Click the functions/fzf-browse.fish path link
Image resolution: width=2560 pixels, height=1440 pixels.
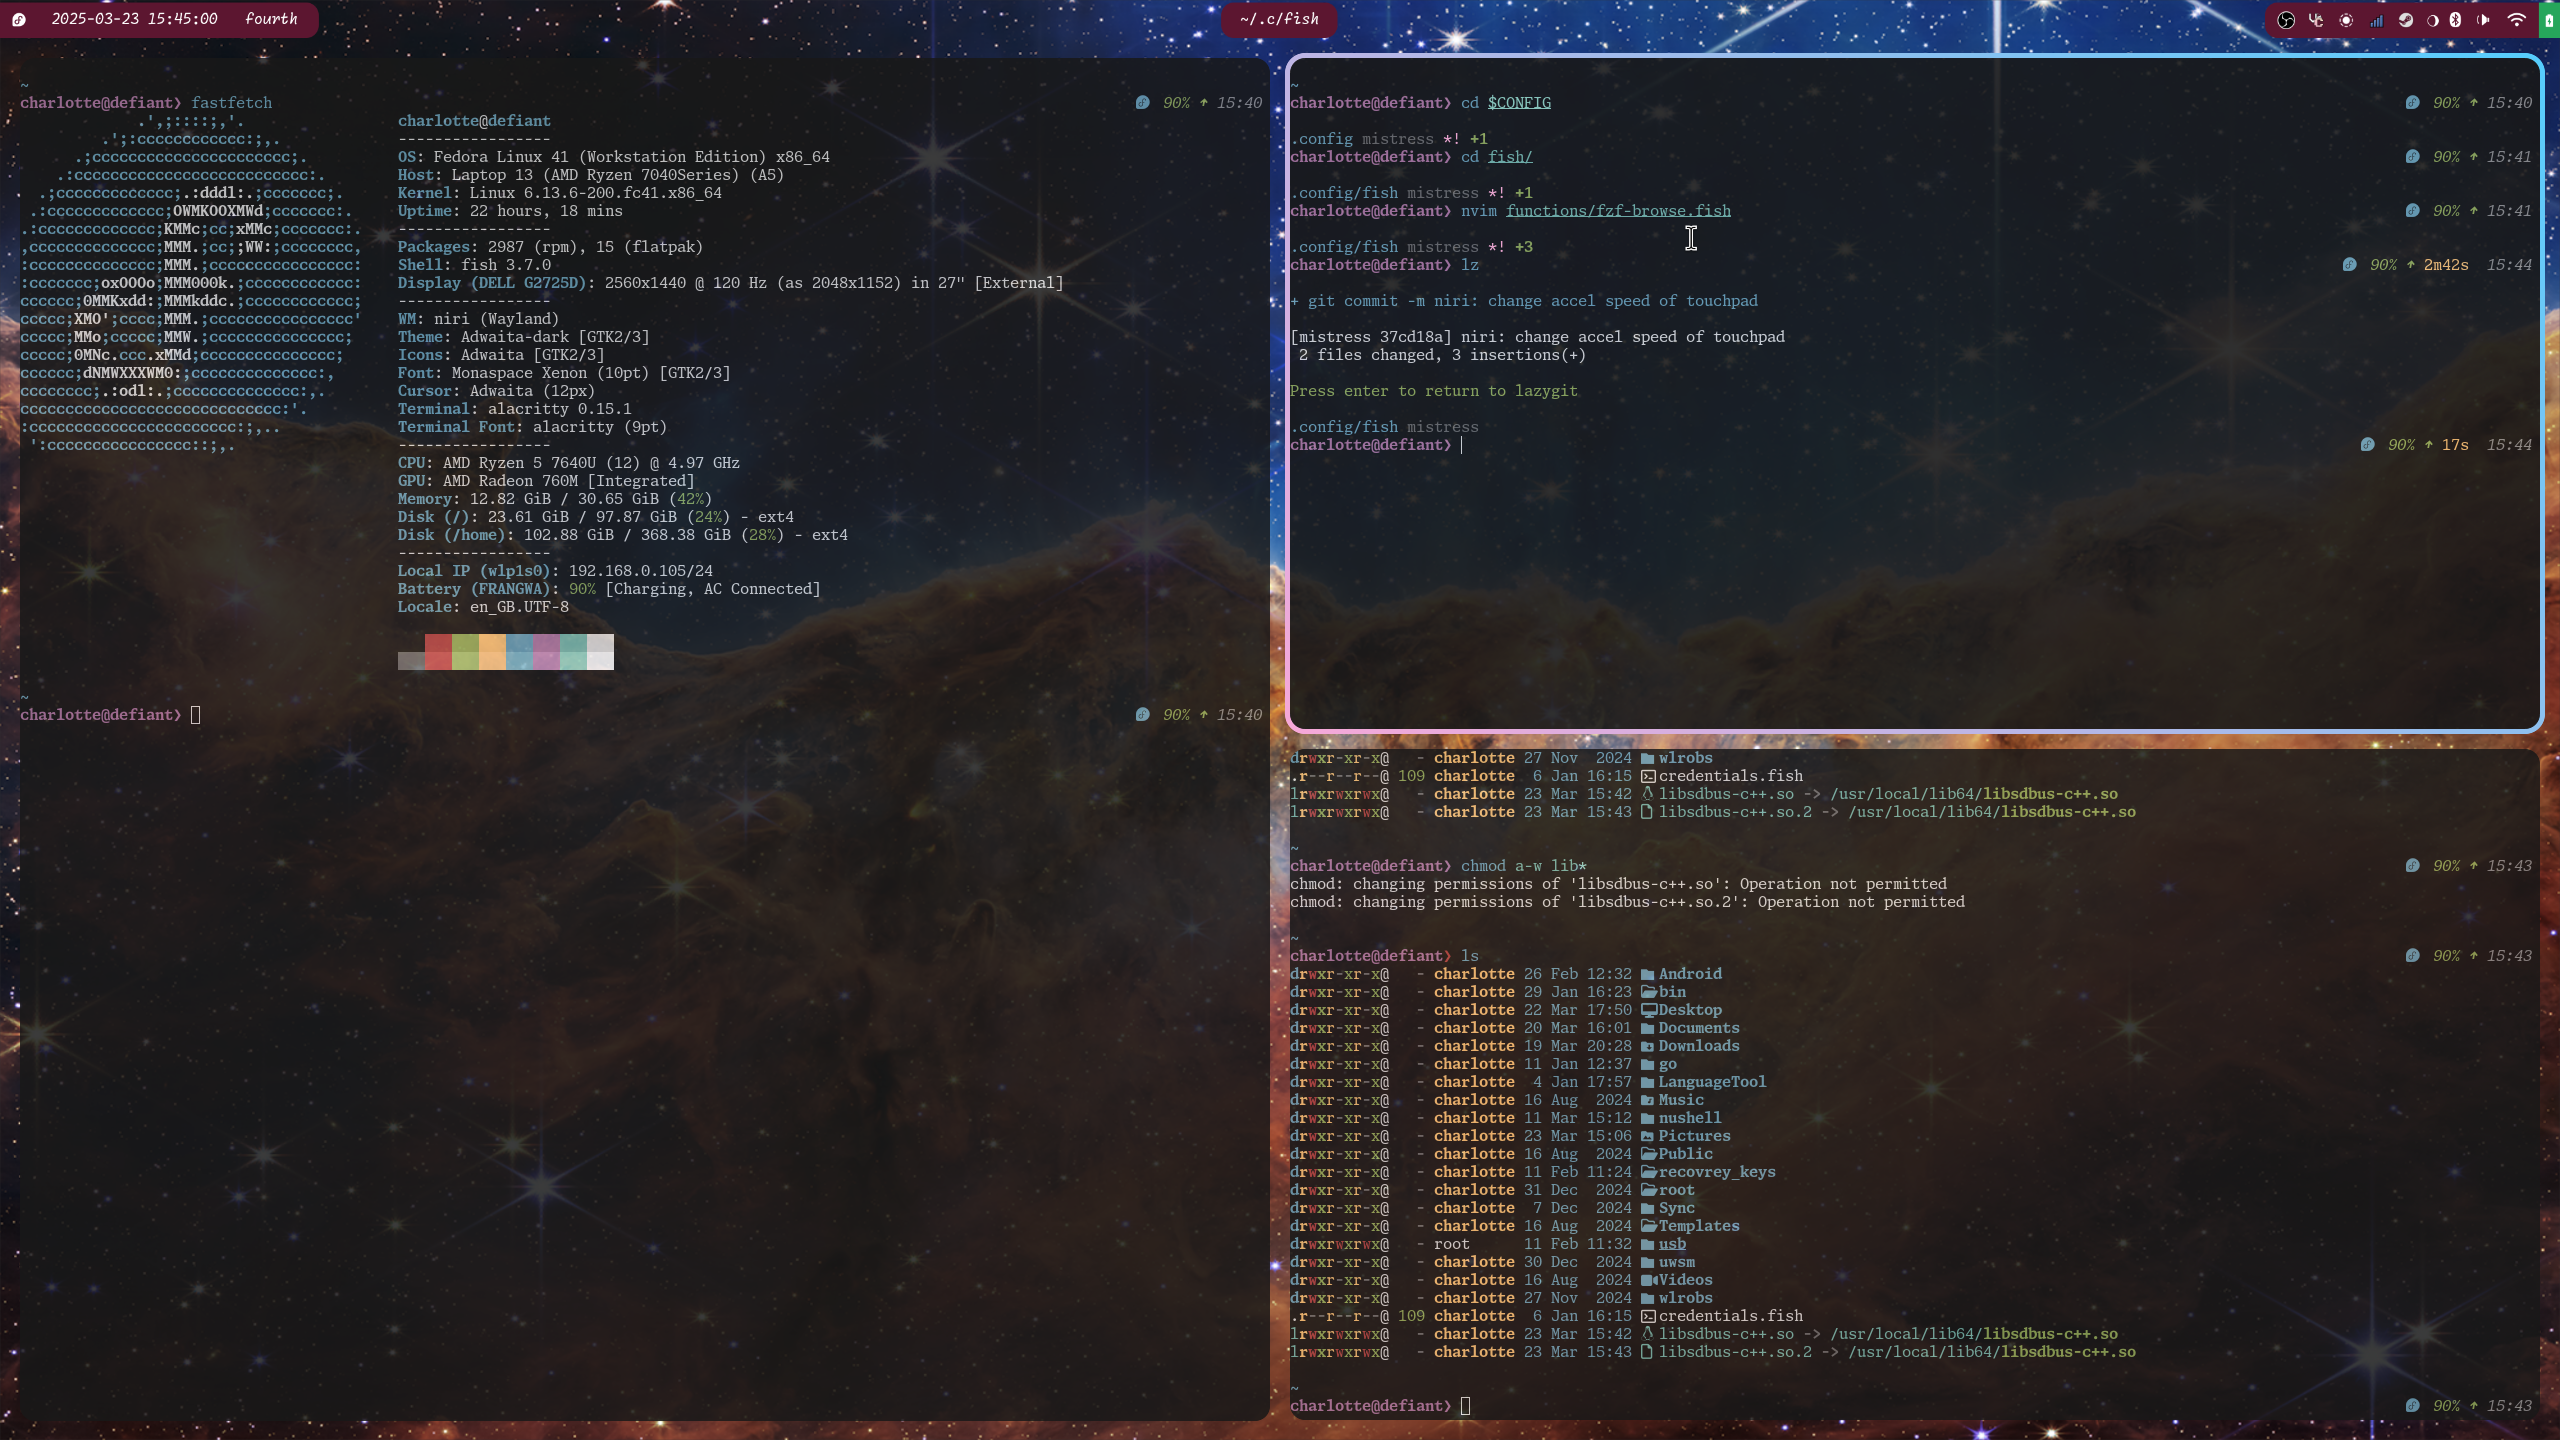pos(1618,211)
